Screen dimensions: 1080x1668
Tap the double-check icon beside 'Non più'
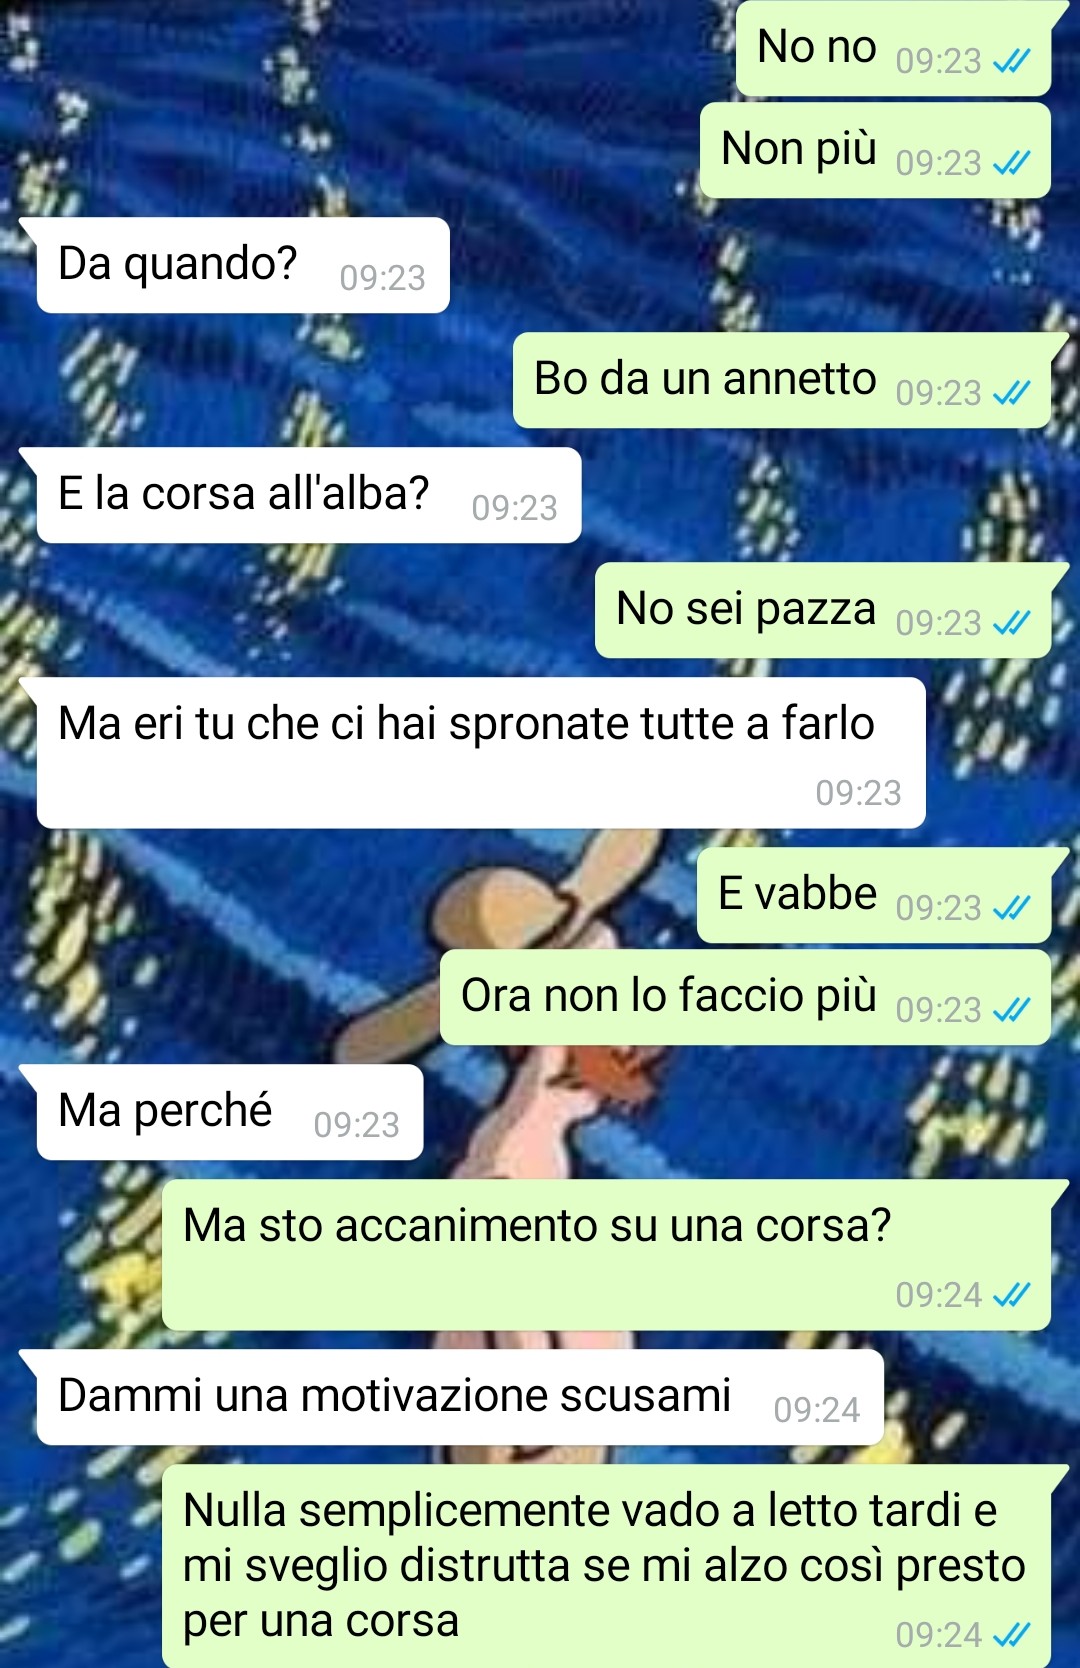pos(1011,163)
